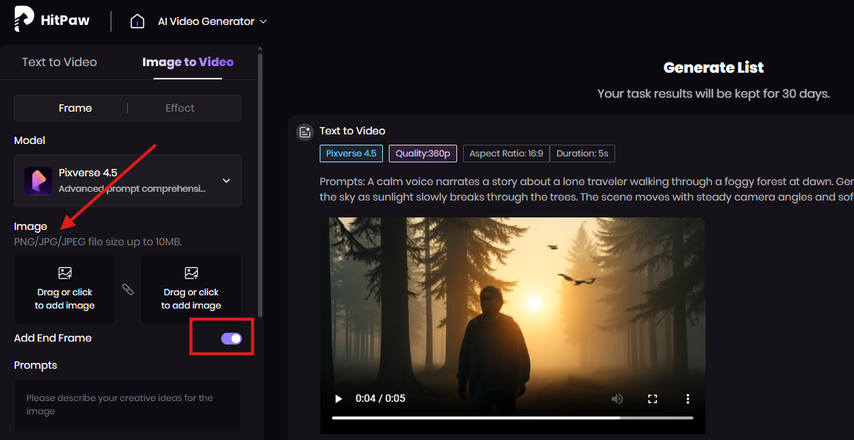Click the link icon between image boxes
This screenshot has height=440, width=854.
pos(127,289)
